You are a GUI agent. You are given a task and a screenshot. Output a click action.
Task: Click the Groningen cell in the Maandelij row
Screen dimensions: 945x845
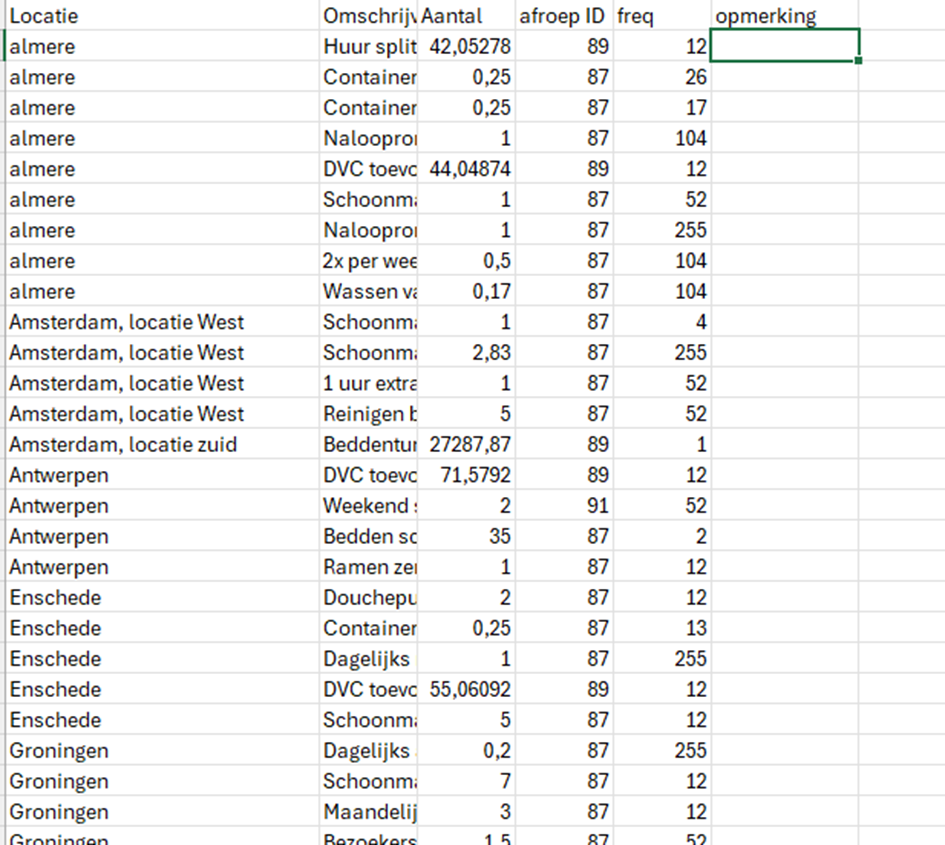click(x=162, y=812)
